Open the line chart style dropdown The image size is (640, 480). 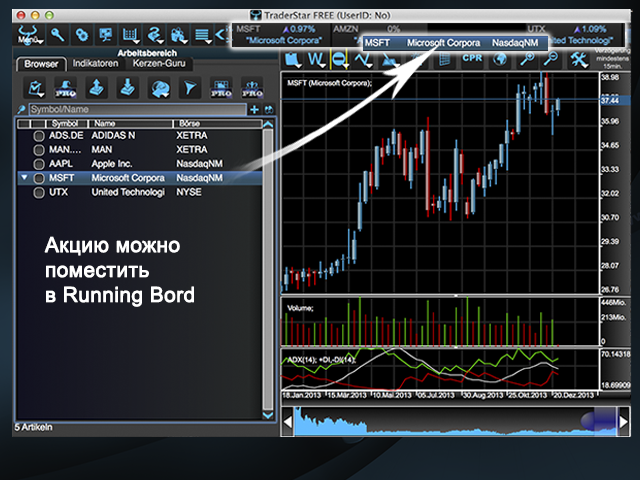(363, 60)
